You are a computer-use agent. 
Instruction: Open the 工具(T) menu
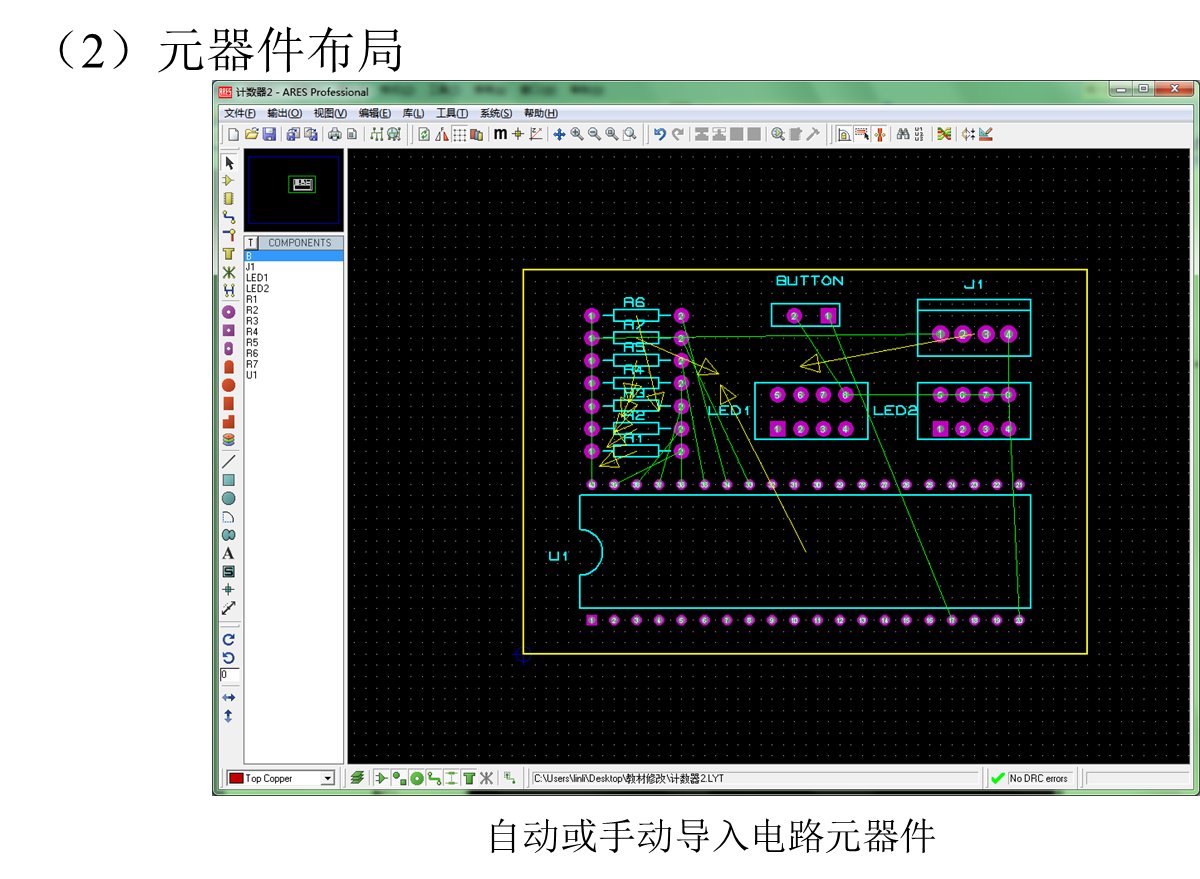pos(452,113)
